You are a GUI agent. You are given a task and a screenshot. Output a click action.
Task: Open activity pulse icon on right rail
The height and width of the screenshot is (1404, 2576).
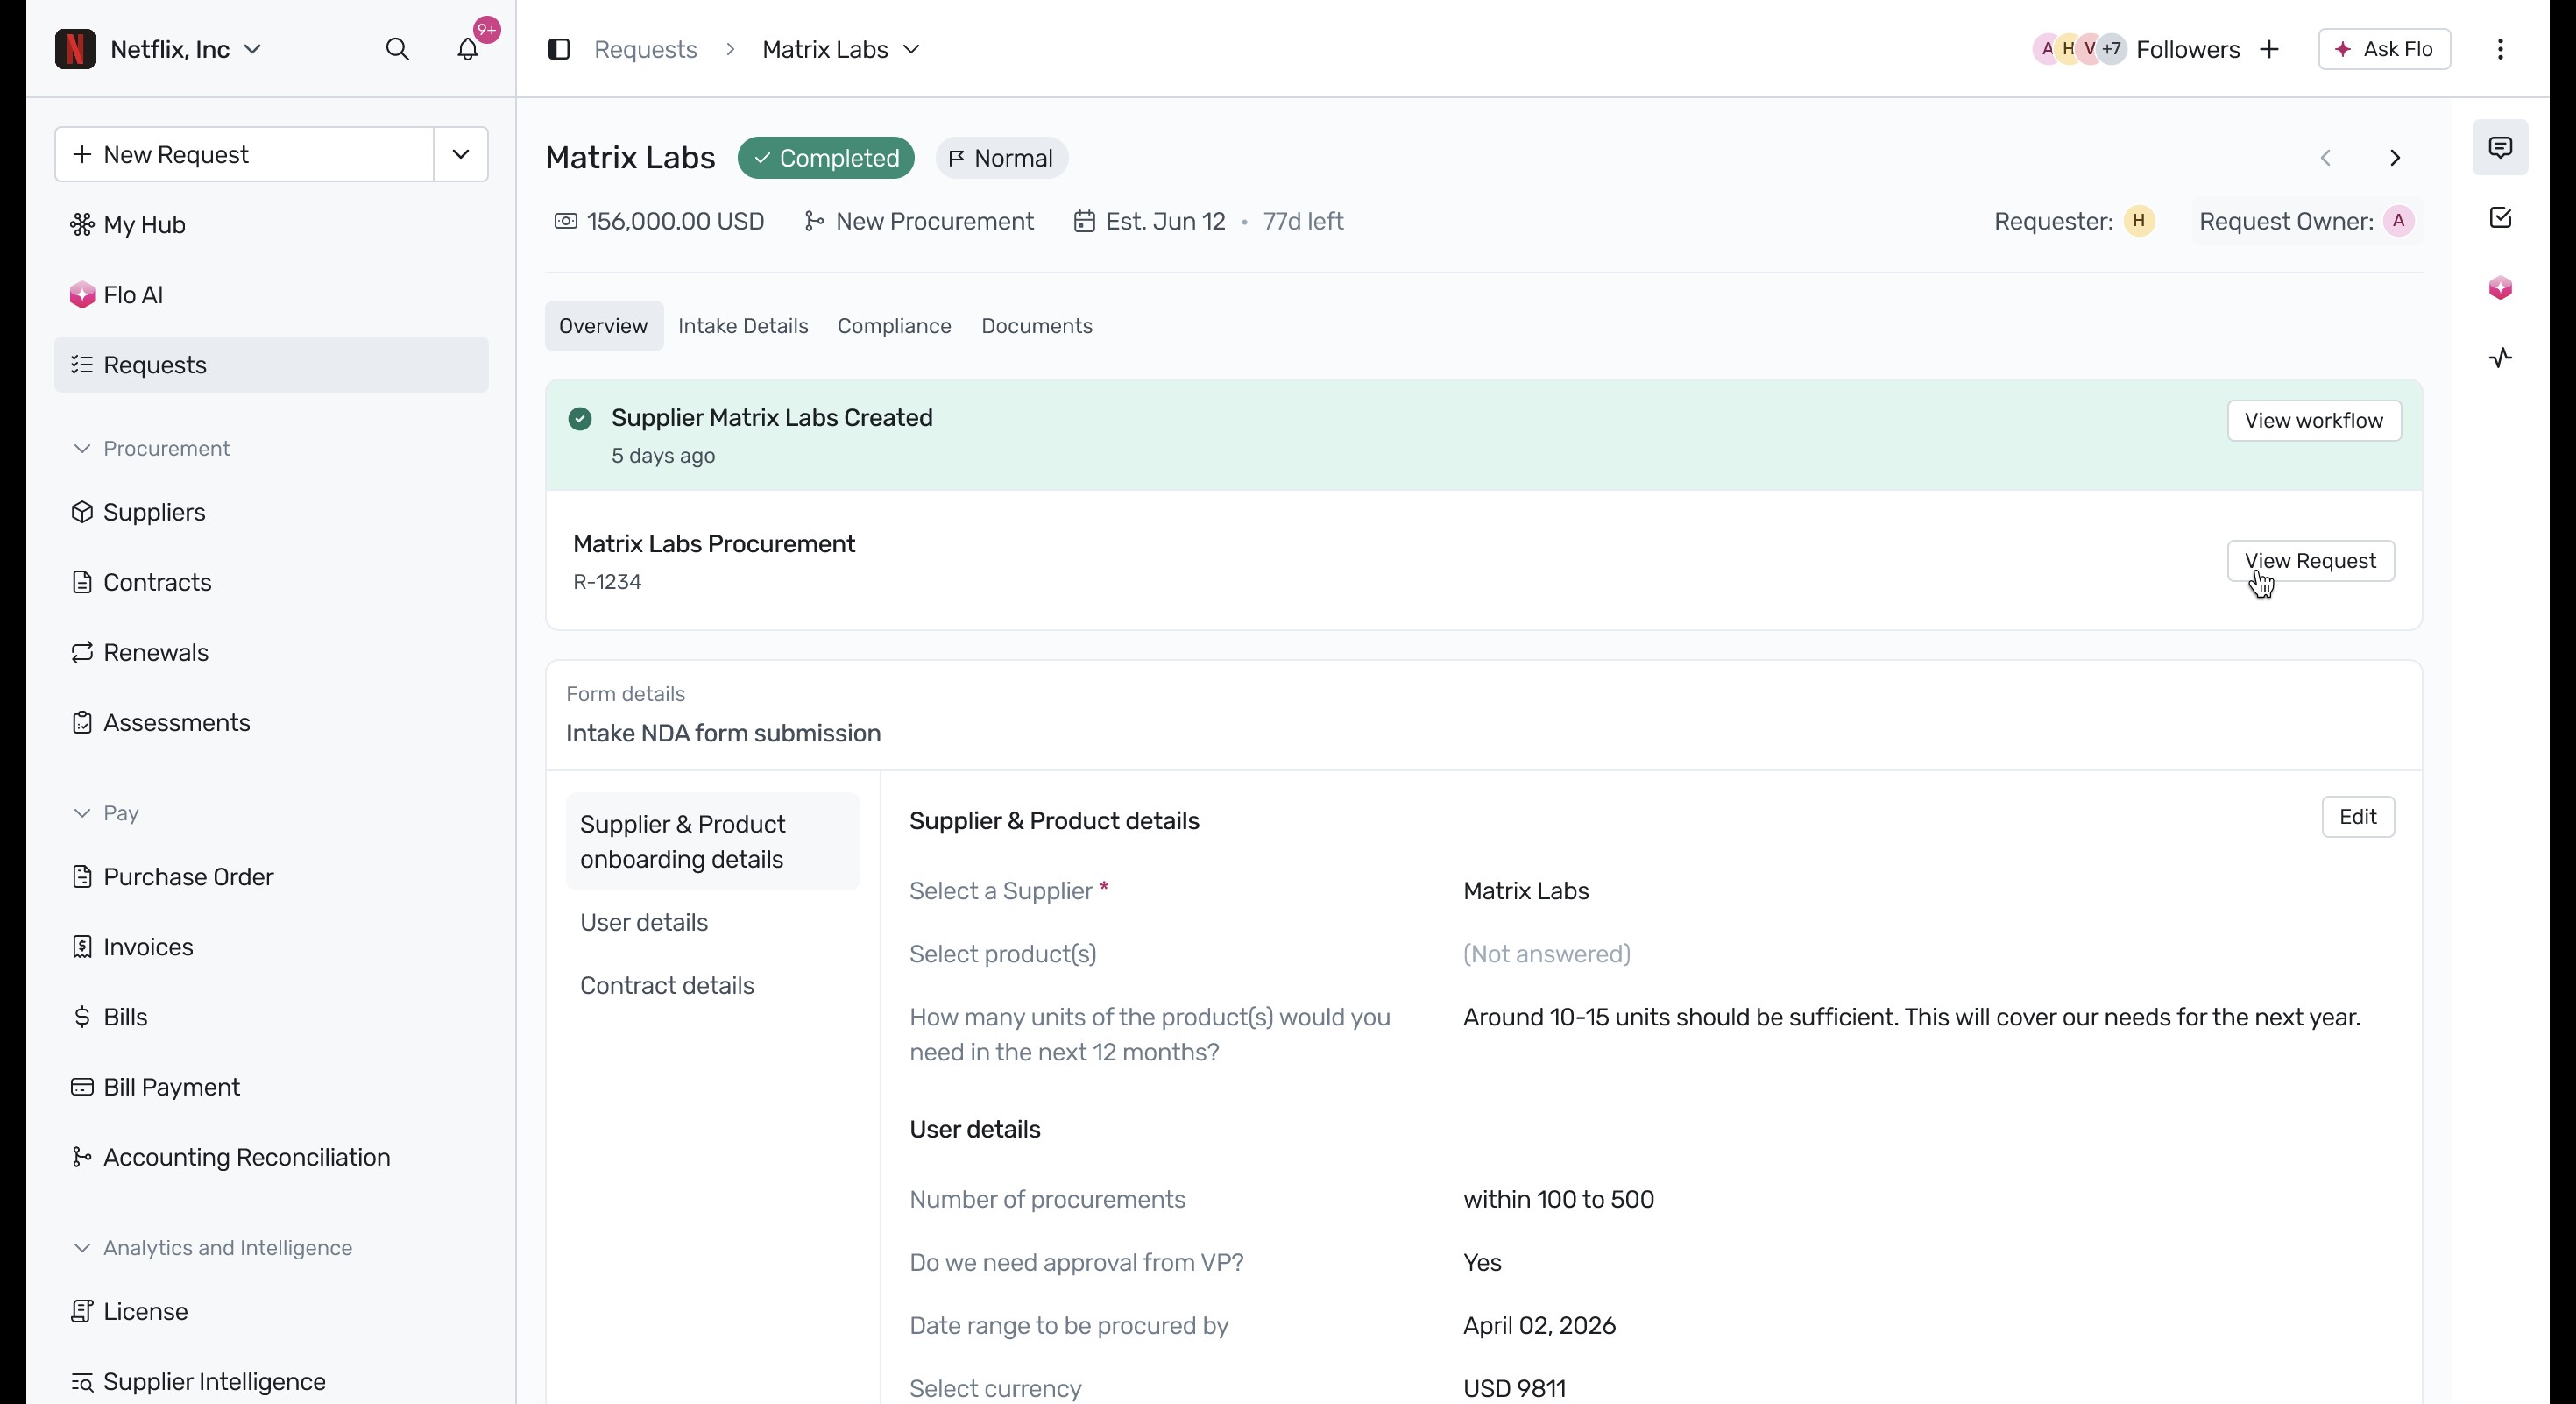tap(2500, 358)
